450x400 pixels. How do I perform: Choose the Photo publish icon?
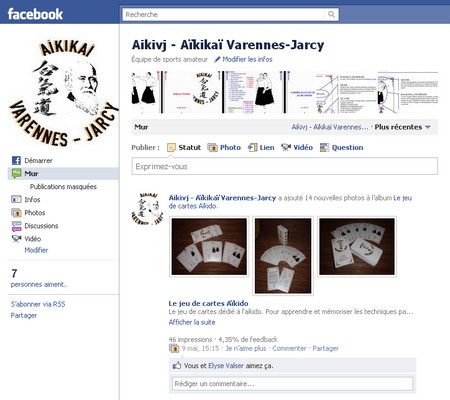(x=212, y=147)
